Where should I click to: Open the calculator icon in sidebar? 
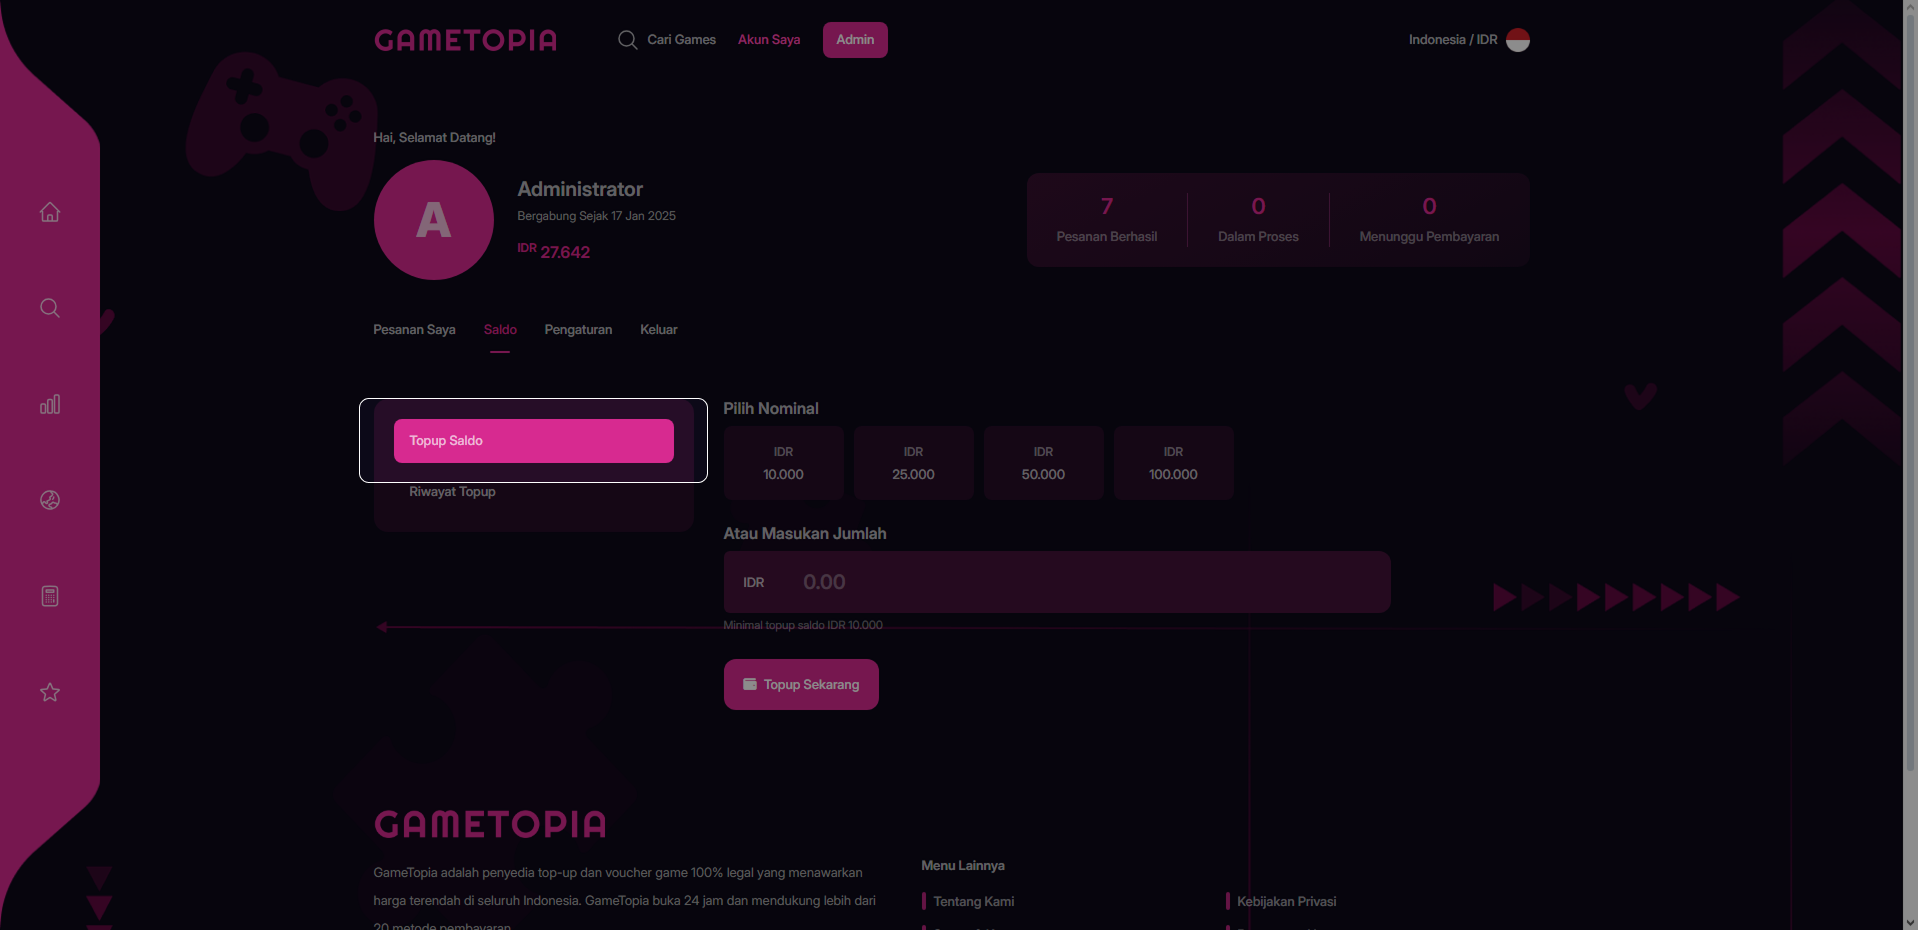[x=50, y=596]
